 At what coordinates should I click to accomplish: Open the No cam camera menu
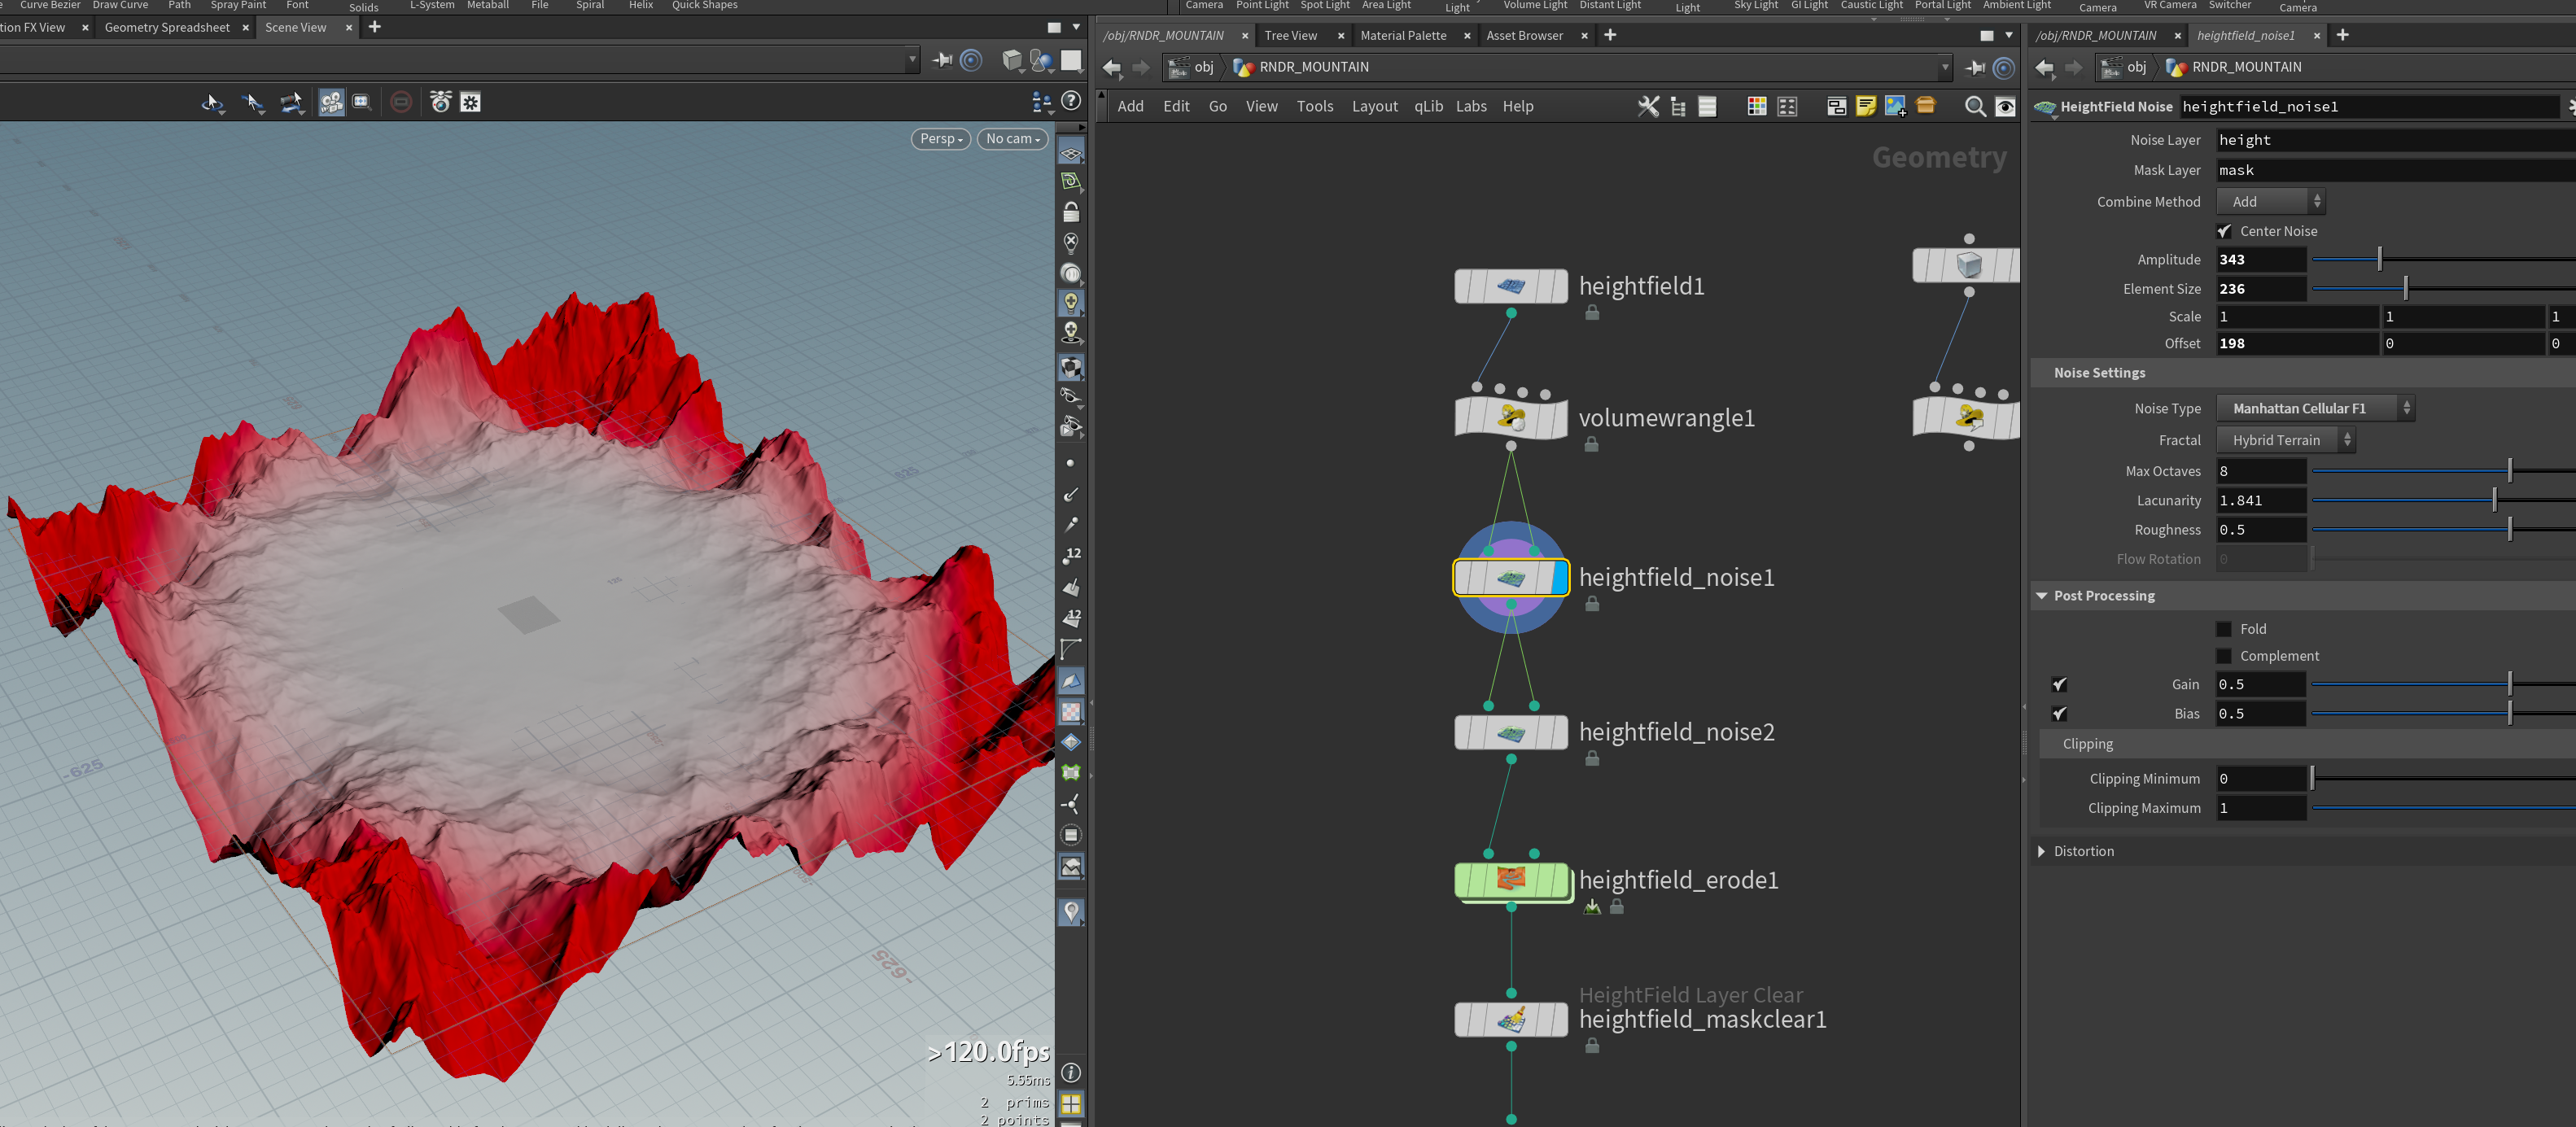click(1013, 139)
